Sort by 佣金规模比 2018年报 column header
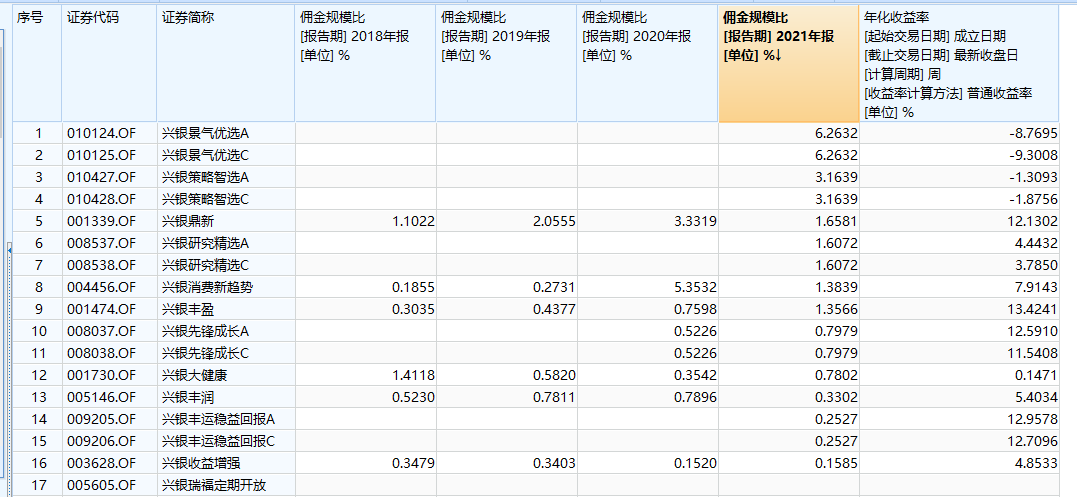1077x497 pixels. point(365,64)
